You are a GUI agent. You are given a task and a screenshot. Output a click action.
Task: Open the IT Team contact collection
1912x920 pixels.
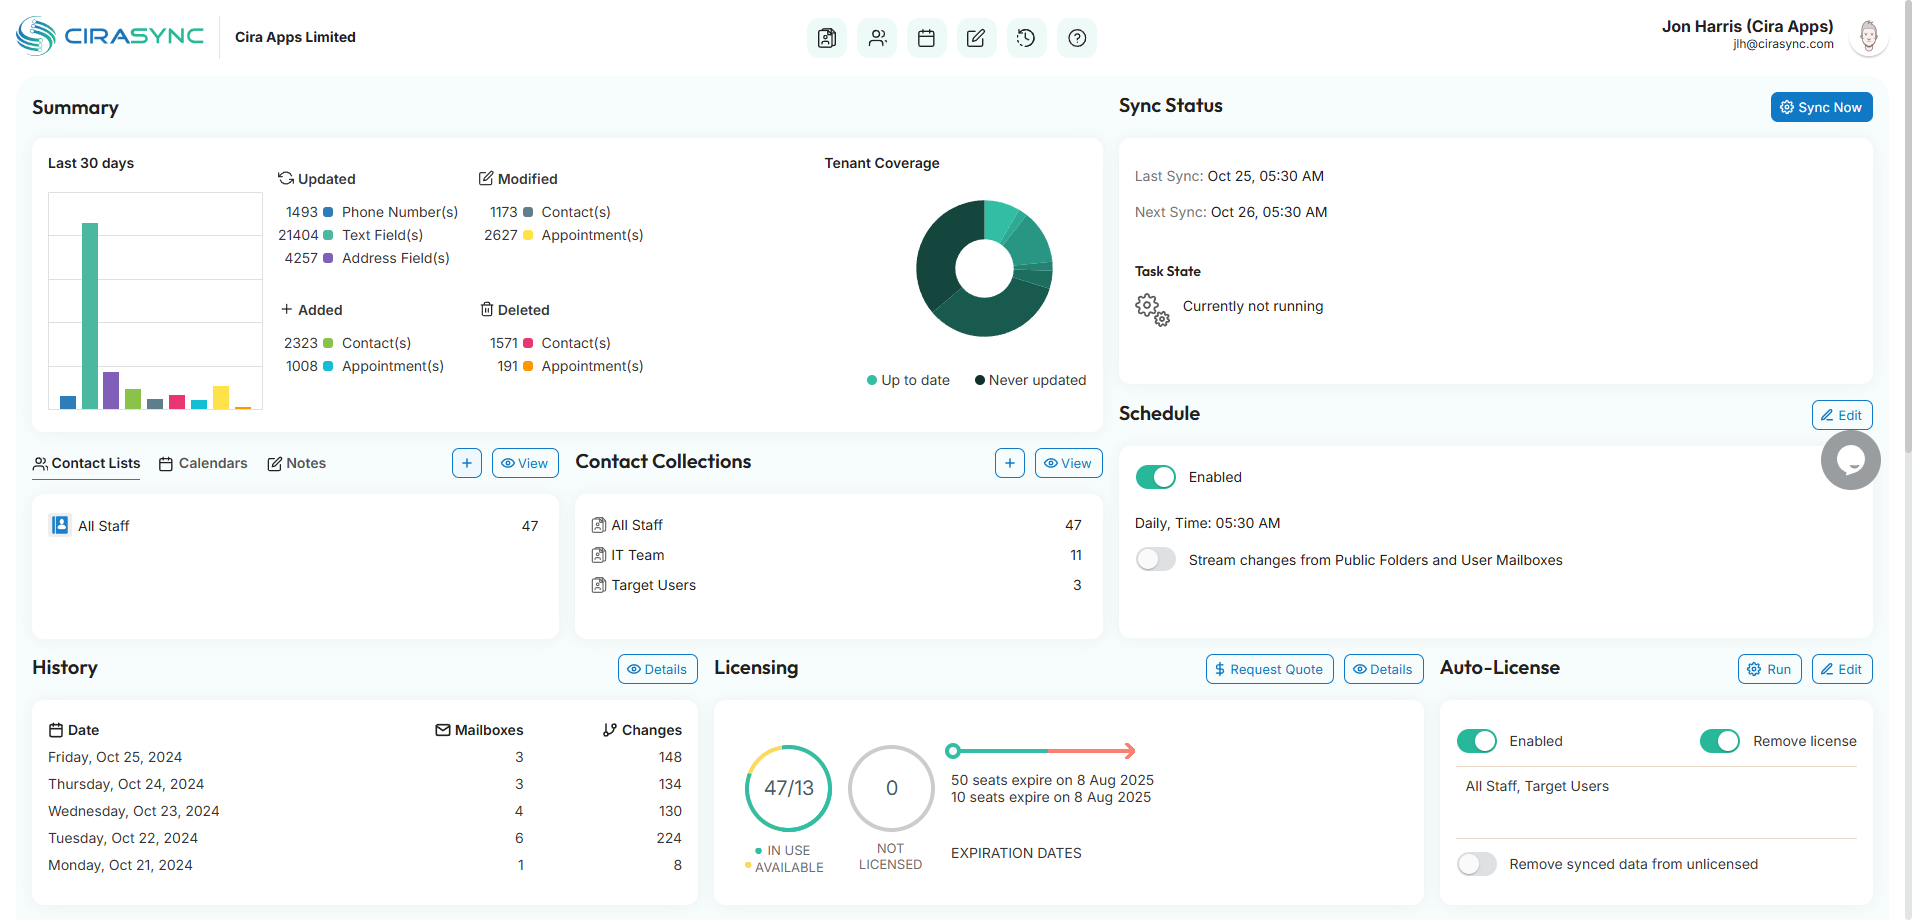[x=637, y=555]
